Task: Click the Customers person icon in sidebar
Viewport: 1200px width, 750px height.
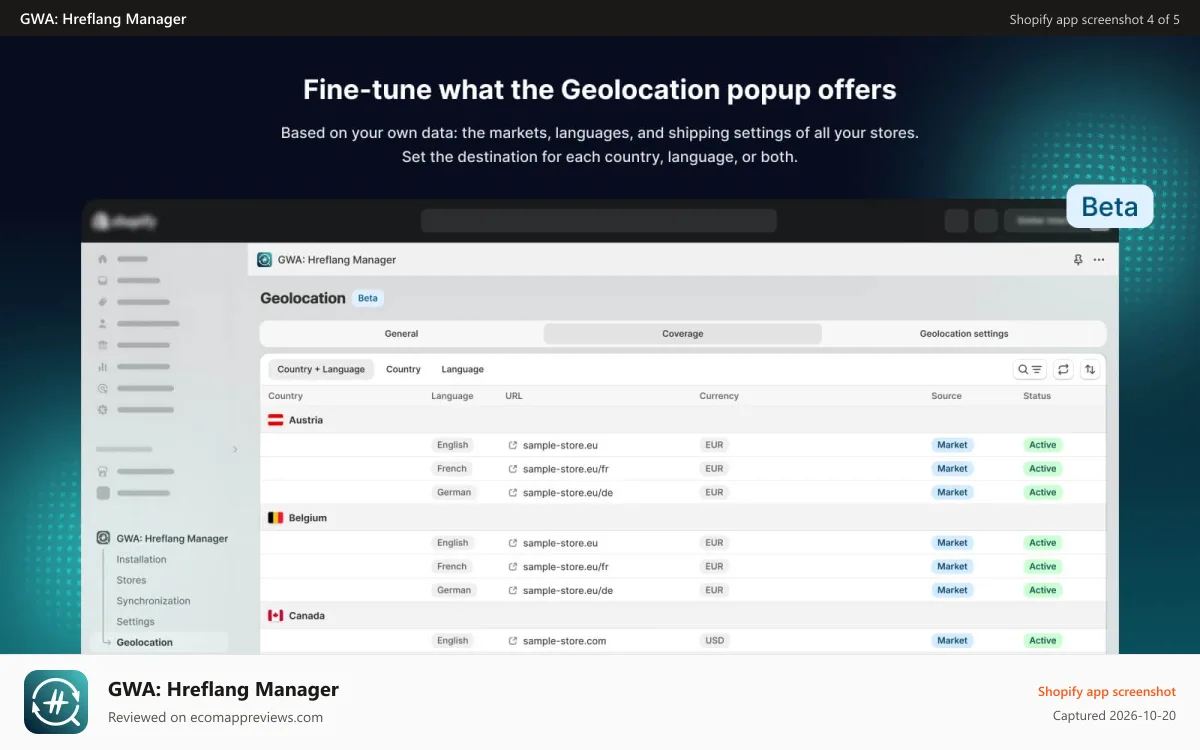Action: point(102,324)
